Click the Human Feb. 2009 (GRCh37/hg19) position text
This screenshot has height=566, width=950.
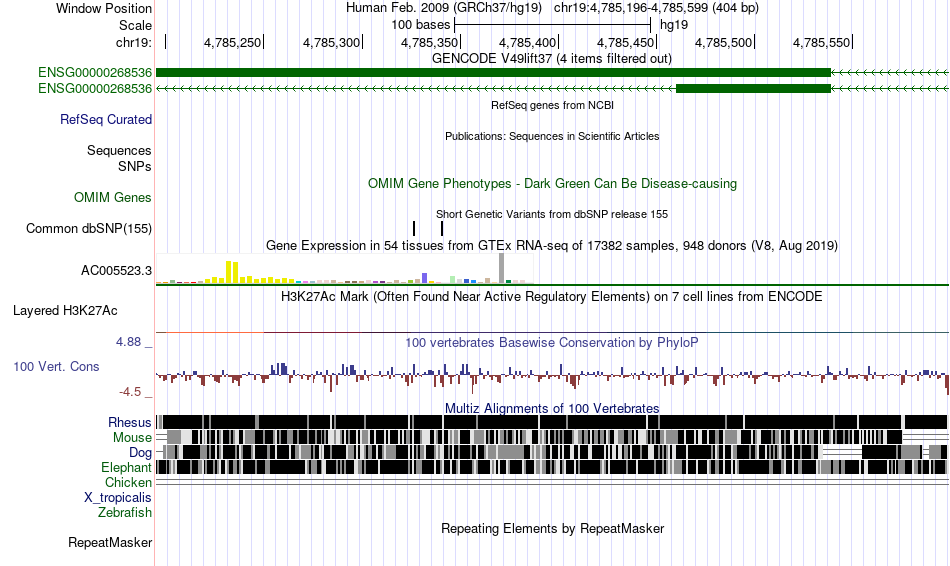[x=444, y=8]
